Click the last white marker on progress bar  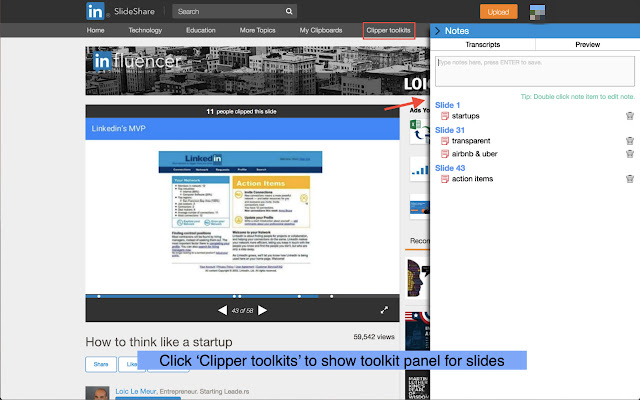pos(331,296)
